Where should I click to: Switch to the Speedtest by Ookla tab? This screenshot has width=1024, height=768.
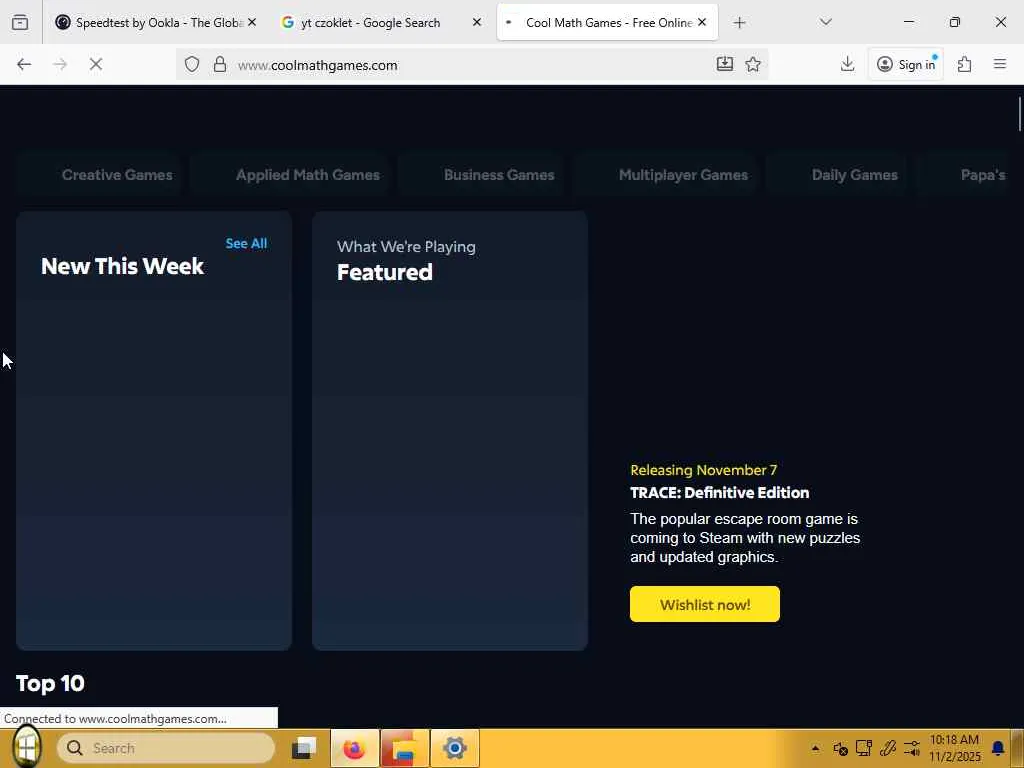click(155, 22)
